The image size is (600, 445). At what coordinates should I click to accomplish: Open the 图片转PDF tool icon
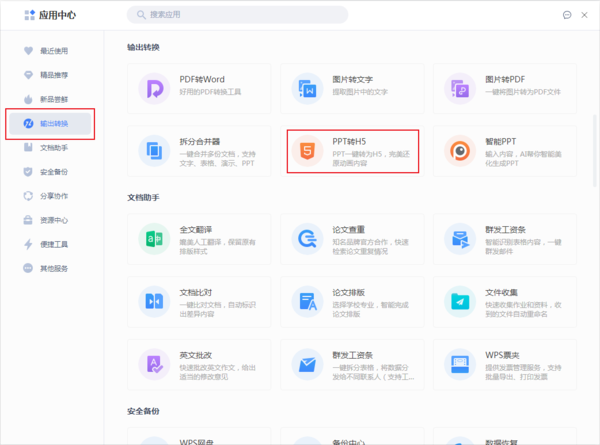460,90
